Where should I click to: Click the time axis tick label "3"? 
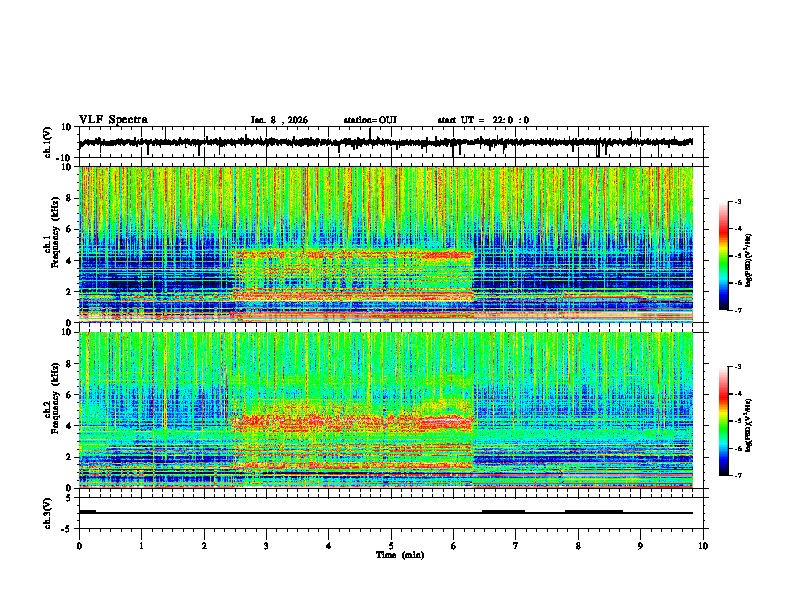point(266,546)
